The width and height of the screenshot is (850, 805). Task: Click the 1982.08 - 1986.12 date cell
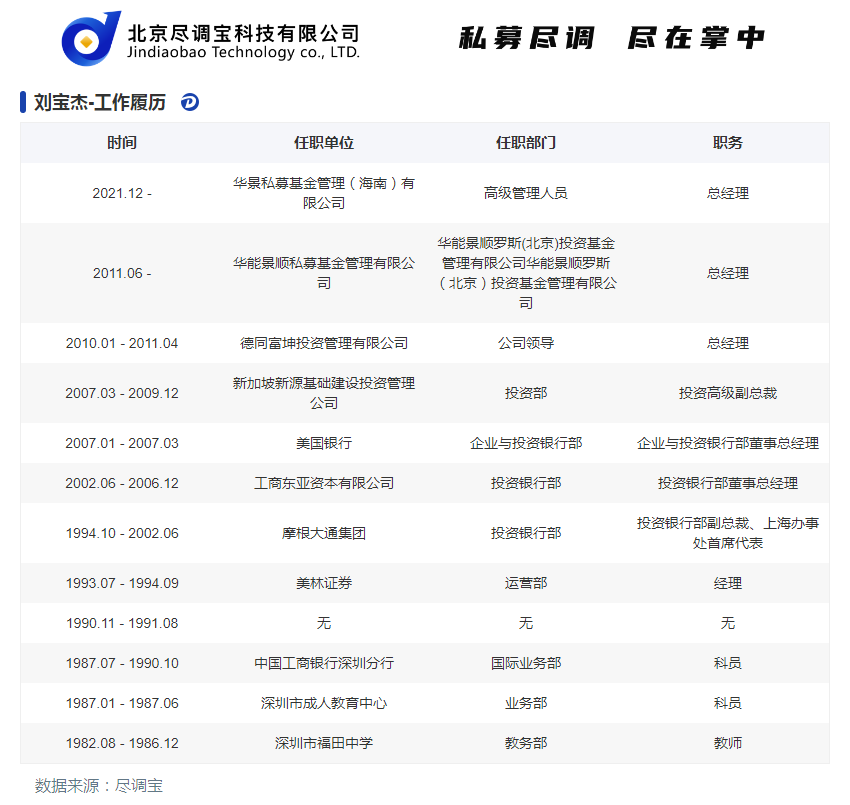click(x=122, y=743)
